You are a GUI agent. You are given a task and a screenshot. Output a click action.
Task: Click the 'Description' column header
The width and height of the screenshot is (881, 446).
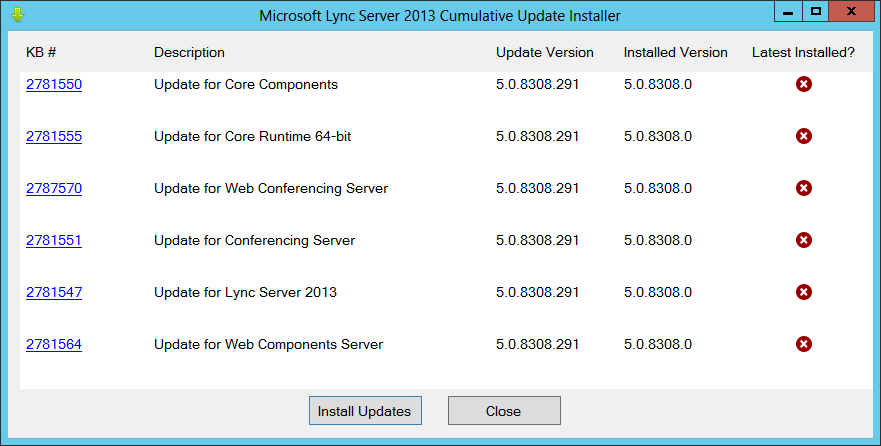pyautogui.click(x=189, y=52)
